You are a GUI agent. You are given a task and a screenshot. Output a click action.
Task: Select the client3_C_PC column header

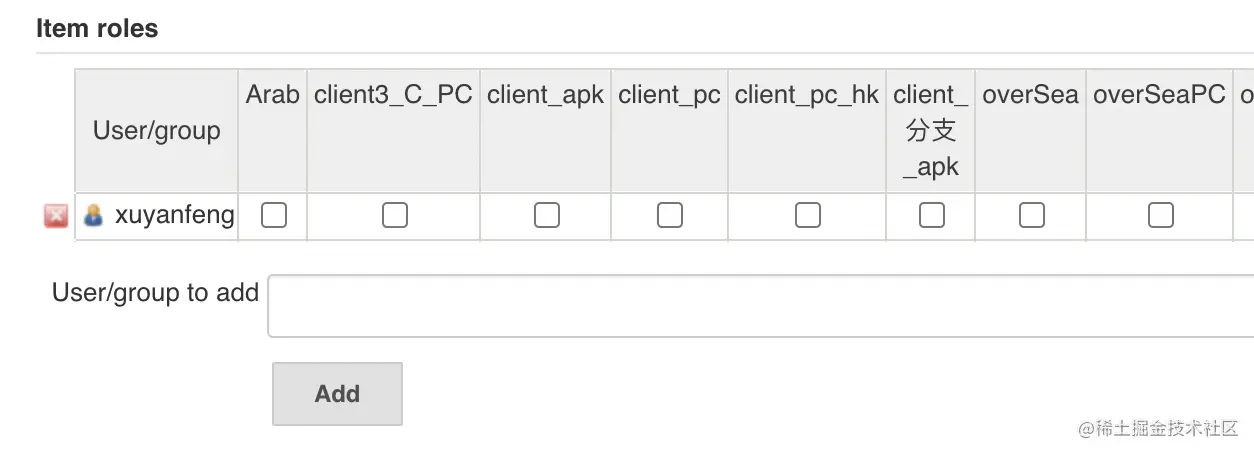pyautogui.click(x=393, y=95)
